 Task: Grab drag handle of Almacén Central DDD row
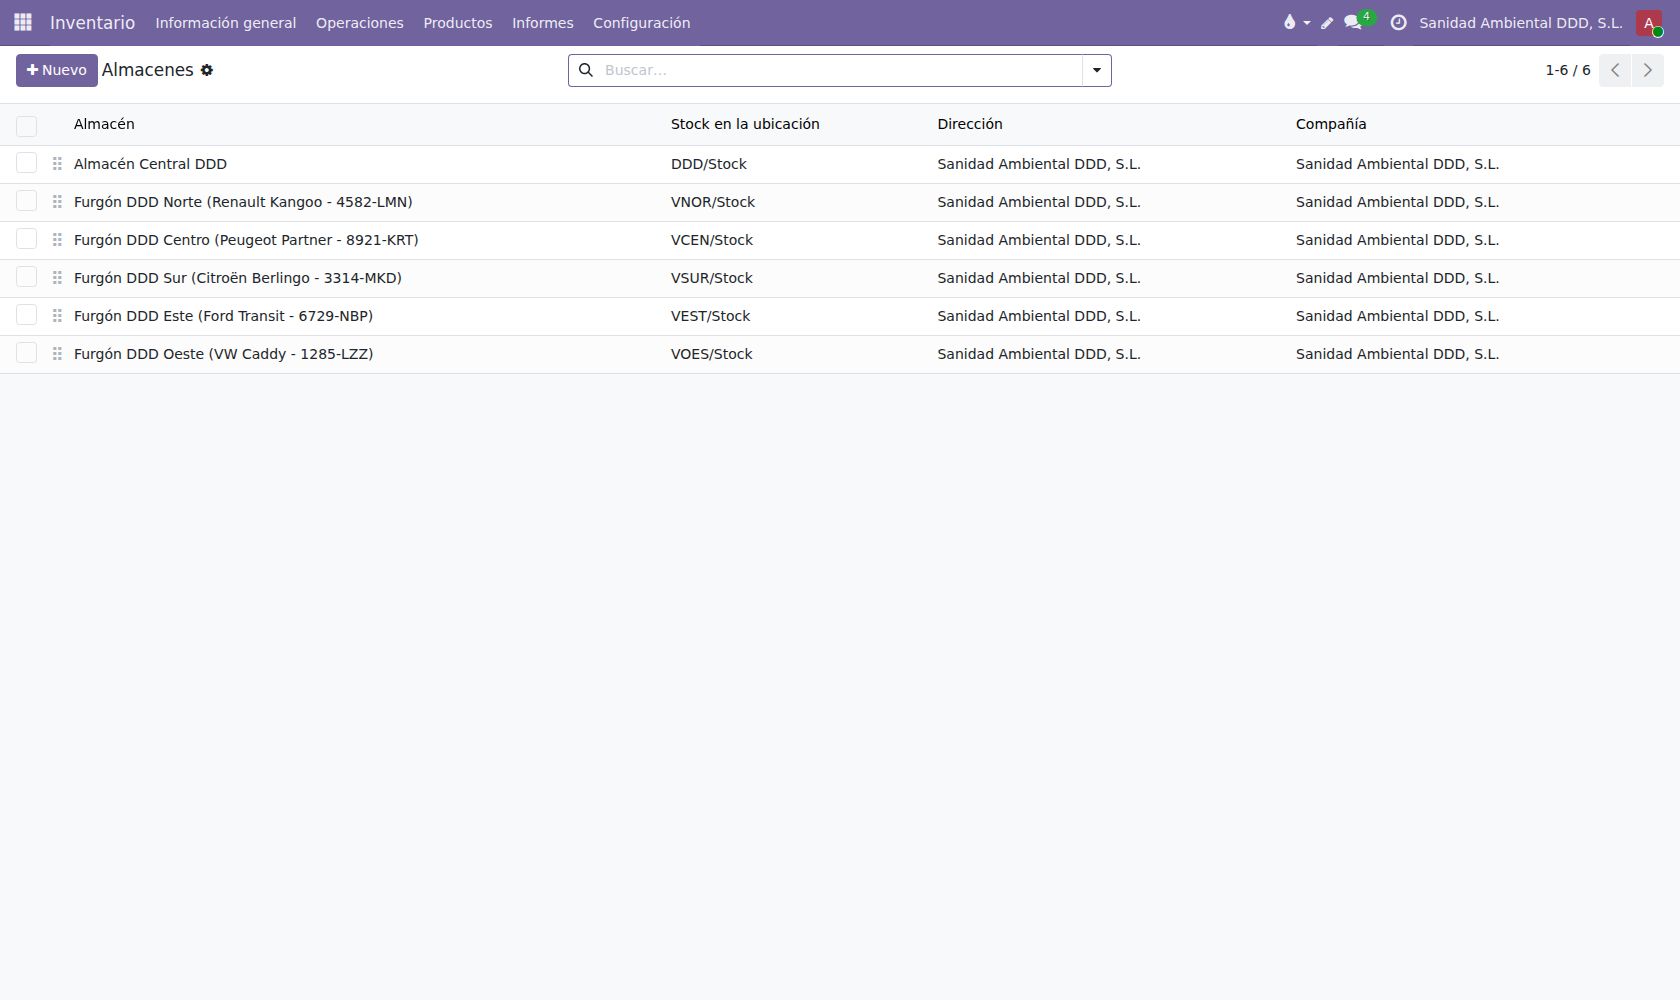(57, 164)
